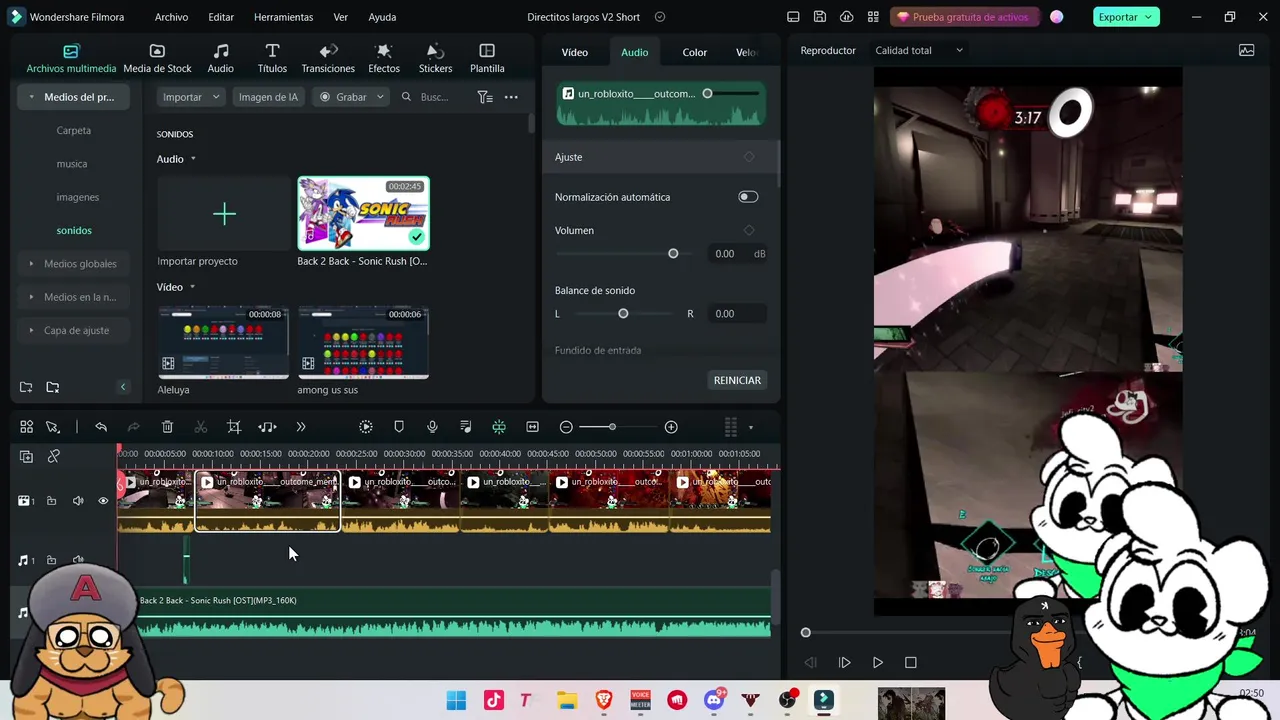1280x720 pixels.
Task: Toggle video track visibility eye
Action: coord(103,501)
